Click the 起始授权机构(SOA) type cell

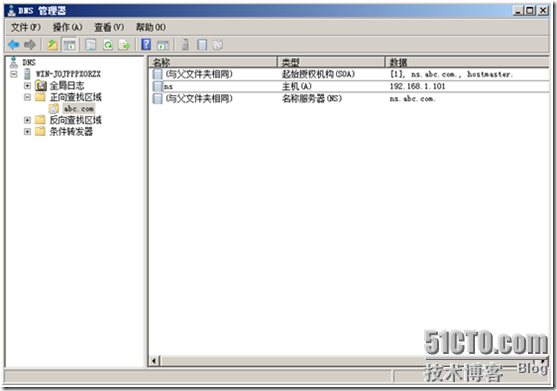pyautogui.click(x=318, y=74)
